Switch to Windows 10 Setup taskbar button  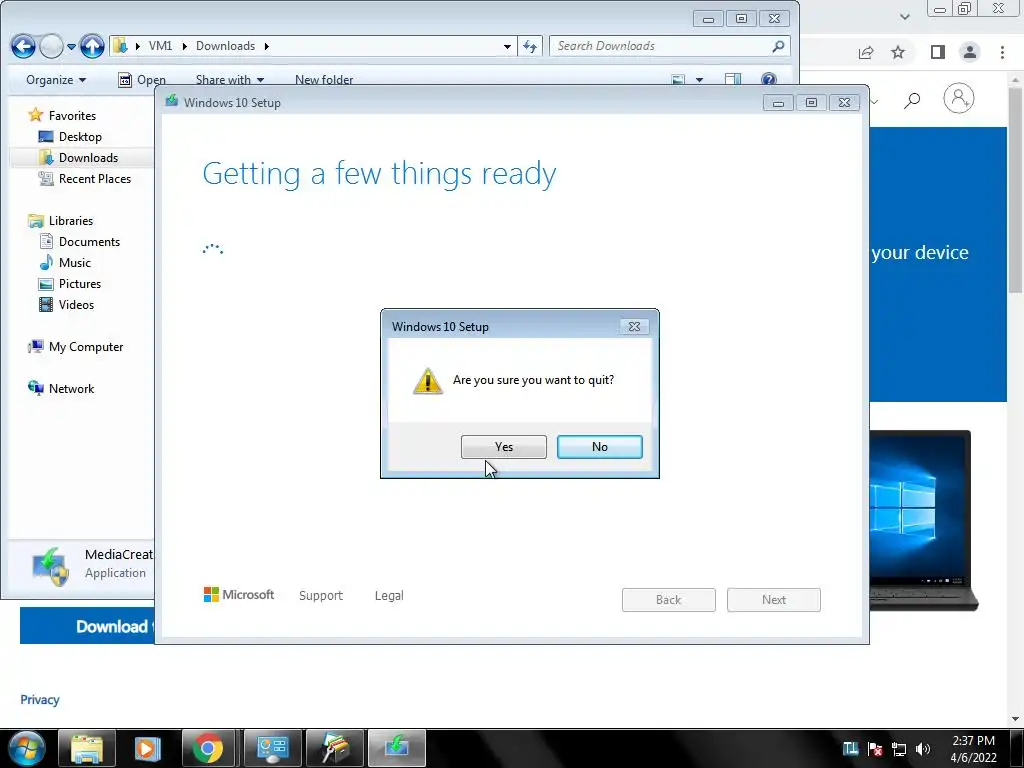(x=397, y=748)
